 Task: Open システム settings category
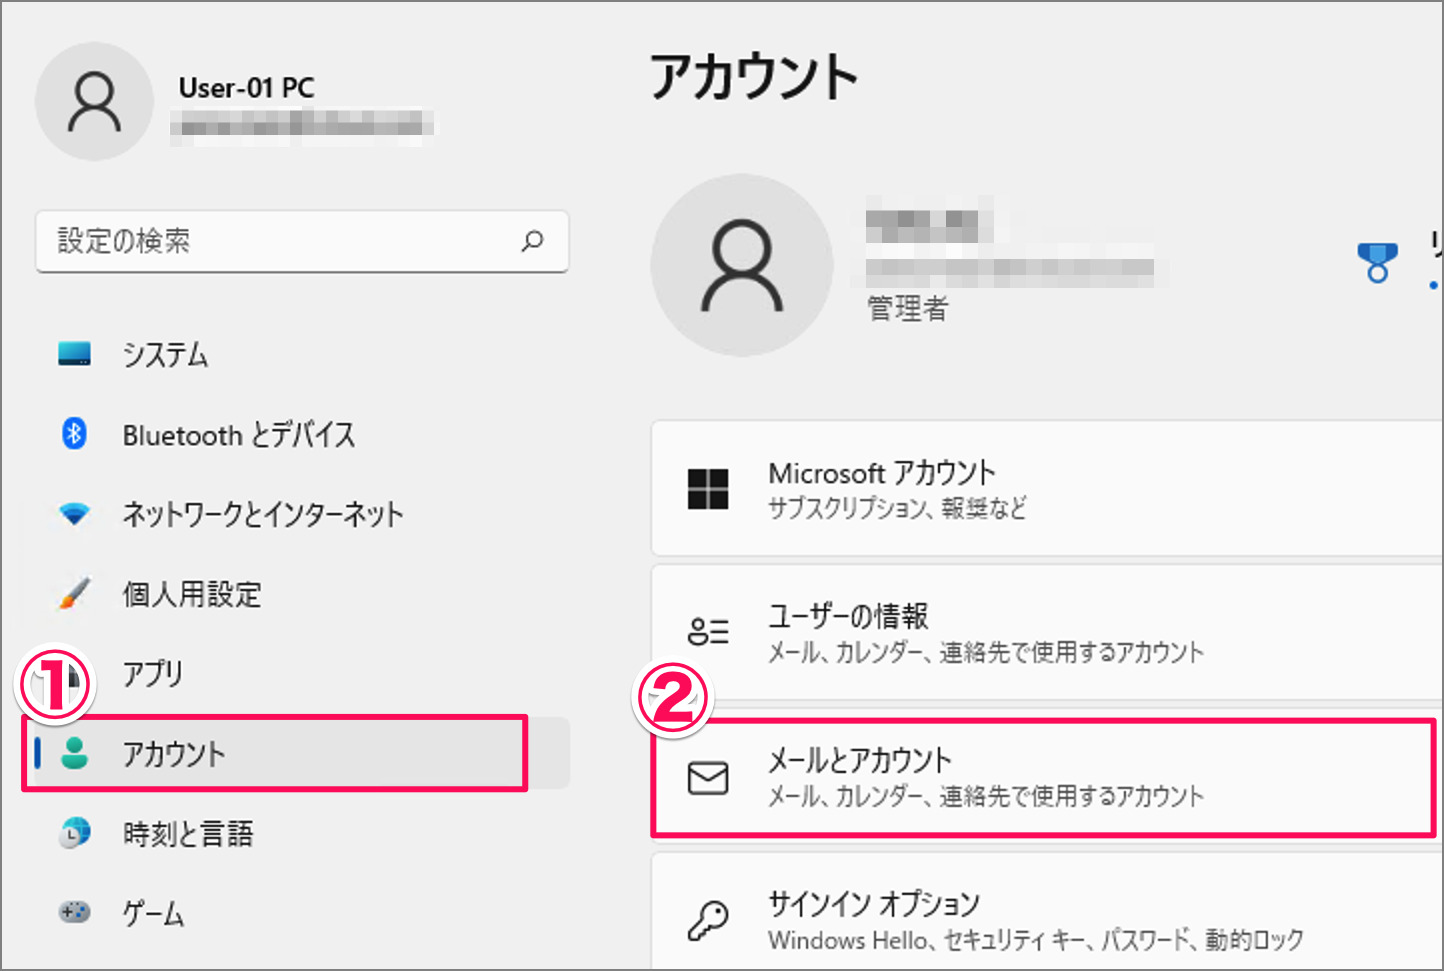tap(300, 354)
